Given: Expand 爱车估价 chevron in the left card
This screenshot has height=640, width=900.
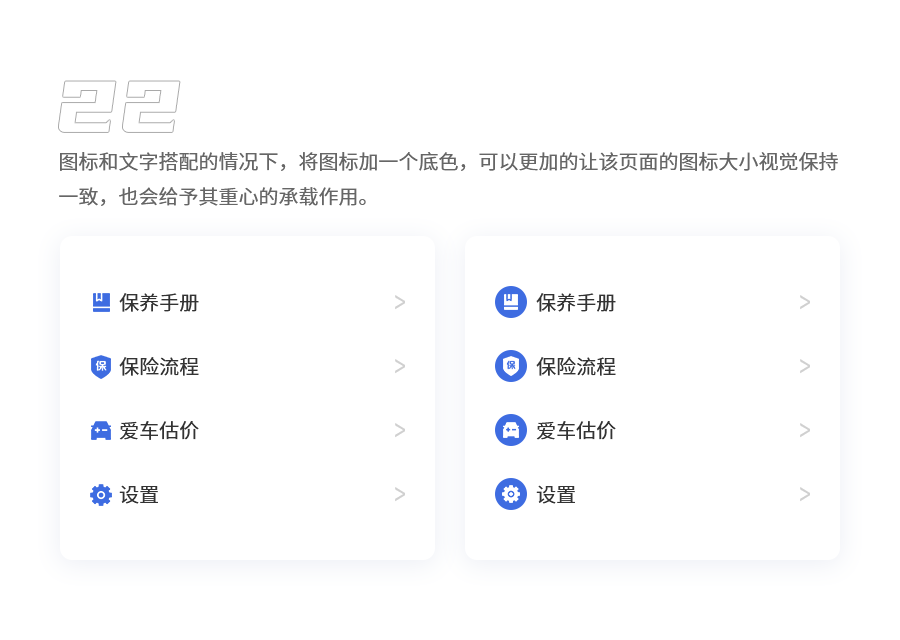Looking at the screenshot, I should (x=400, y=430).
